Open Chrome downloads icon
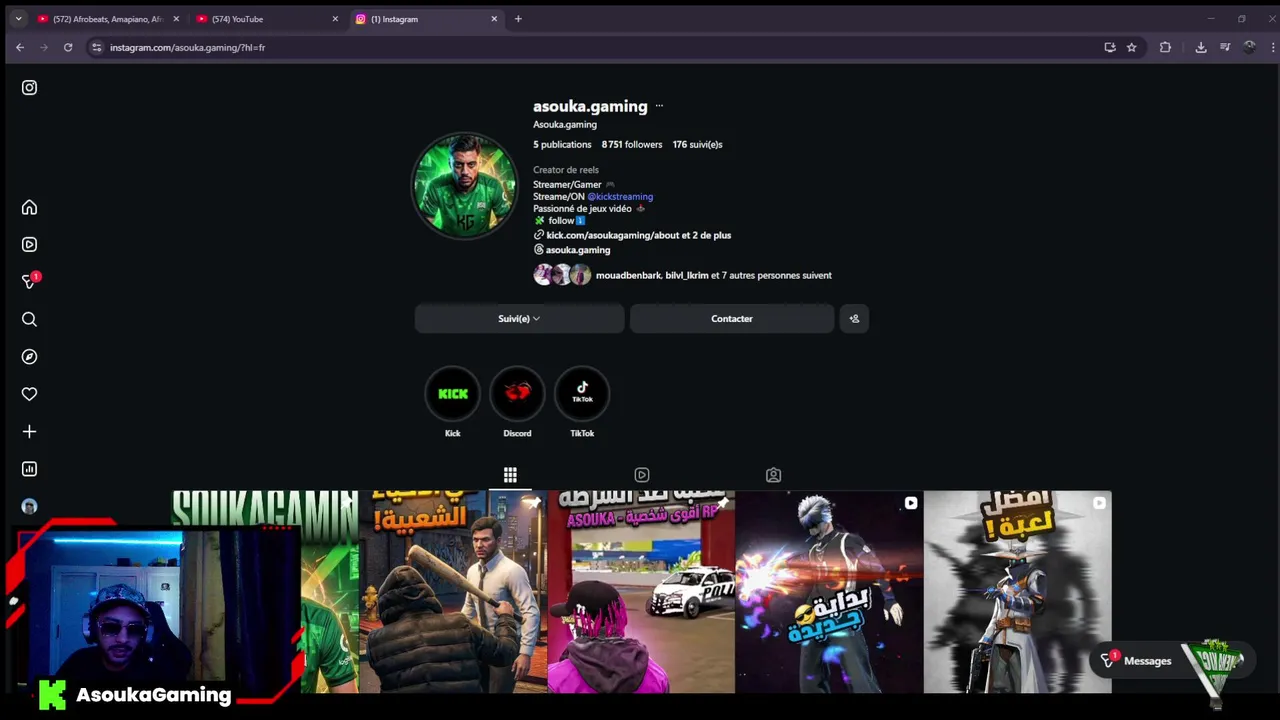 1201,47
